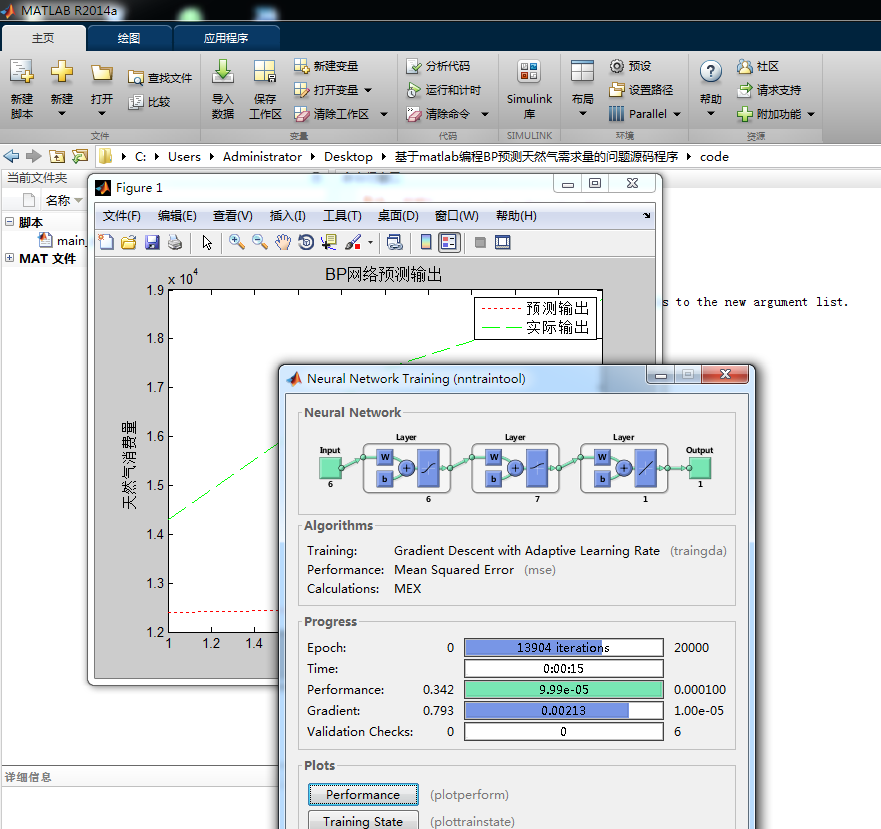Click Analyze Code (分析代码)

click(438, 66)
